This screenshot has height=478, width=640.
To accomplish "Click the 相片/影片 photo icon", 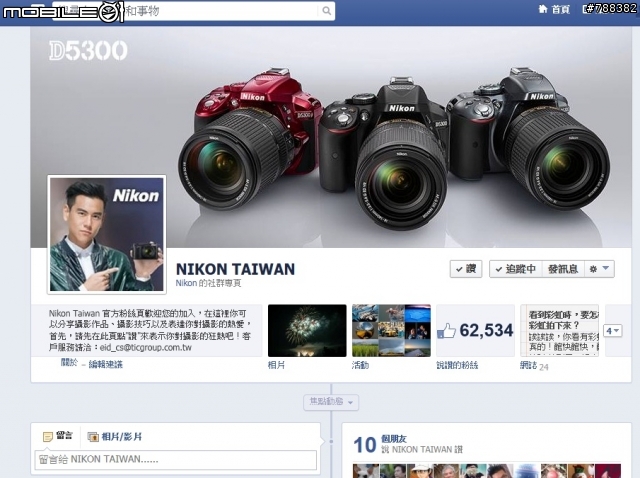I will tap(93, 437).
